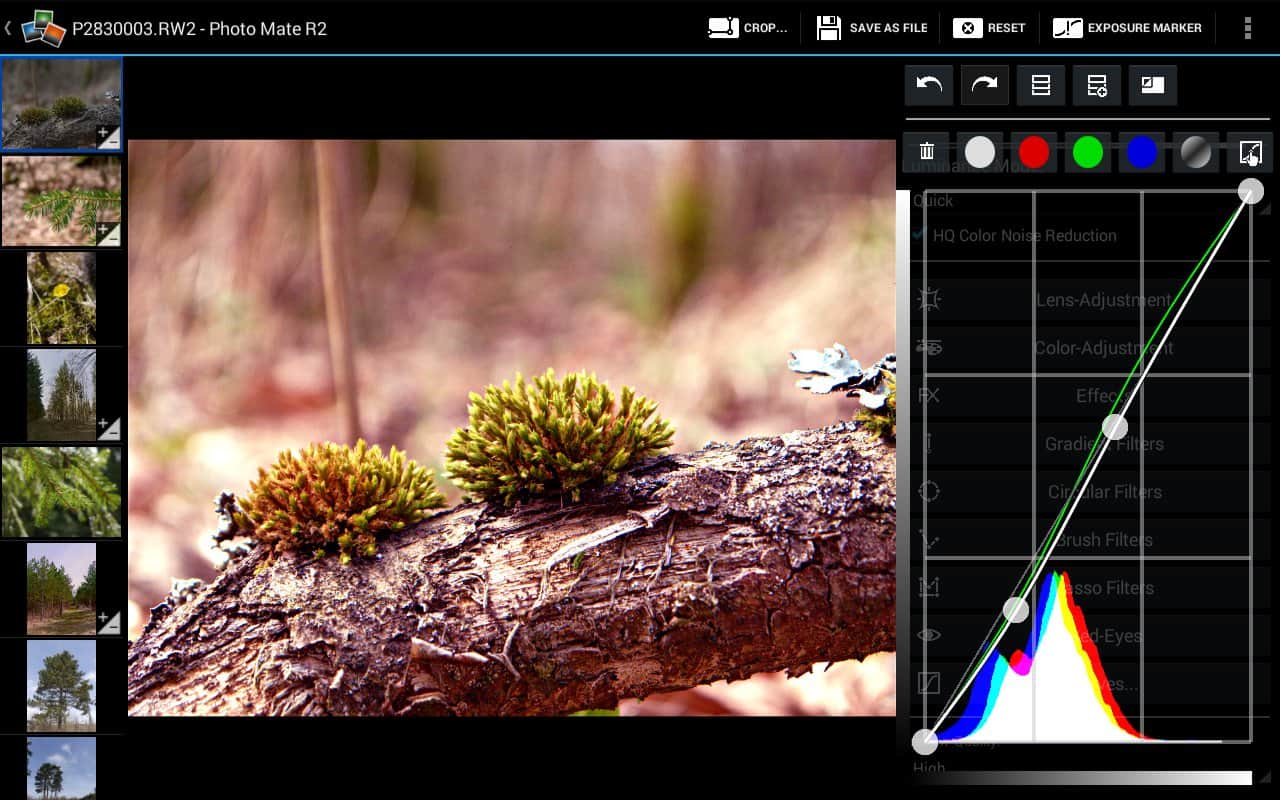The width and height of the screenshot is (1280, 800).
Task: Click the redo arrow button
Action: coord(985,86)
